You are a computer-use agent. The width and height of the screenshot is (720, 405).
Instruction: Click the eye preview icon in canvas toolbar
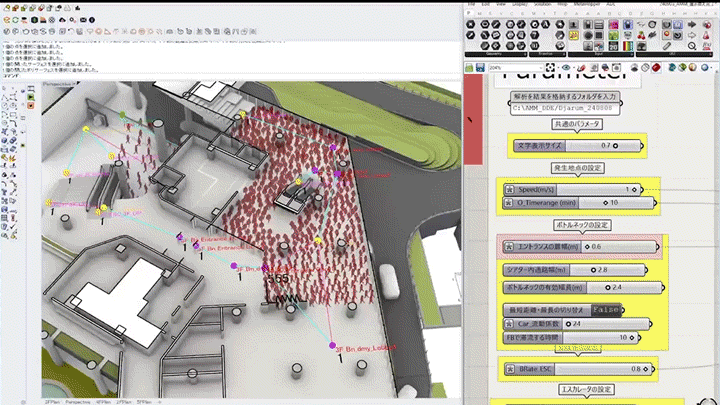point(566,67)
